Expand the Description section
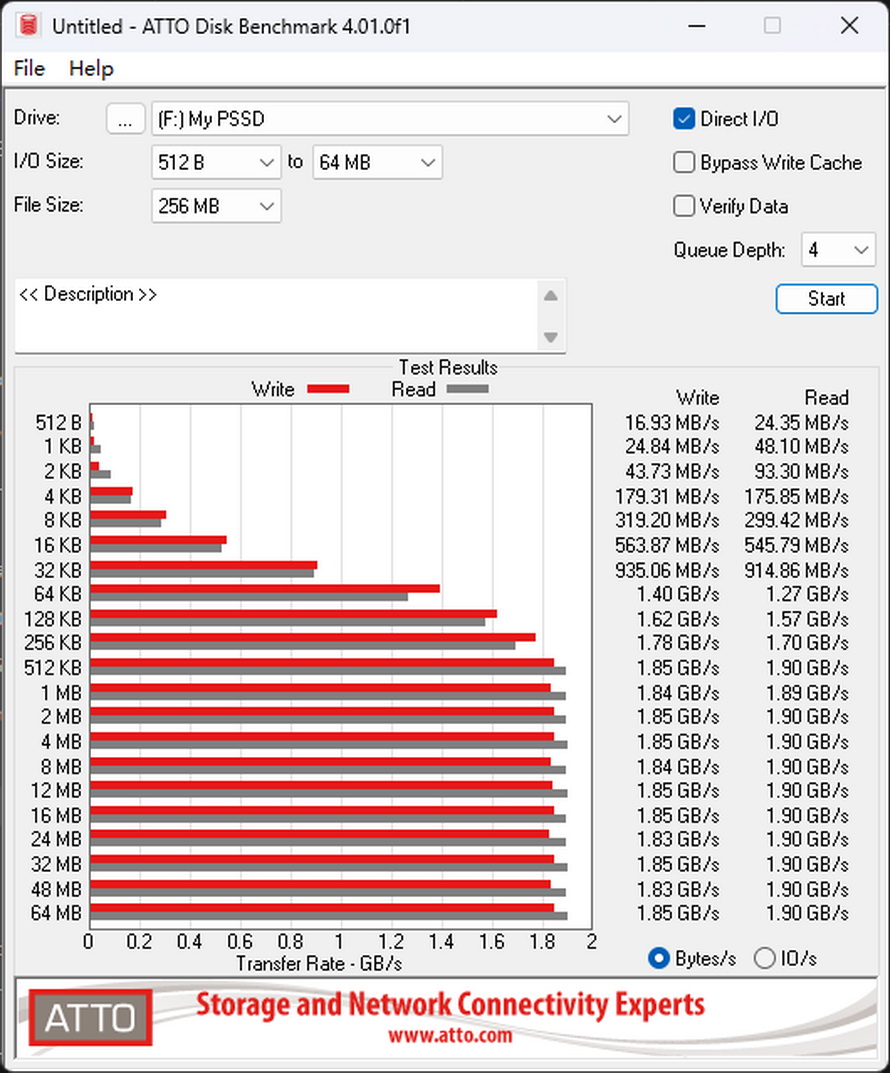The height and width of the screenshot is (1073, 890). pyautogui.click(x=87, y=294)
